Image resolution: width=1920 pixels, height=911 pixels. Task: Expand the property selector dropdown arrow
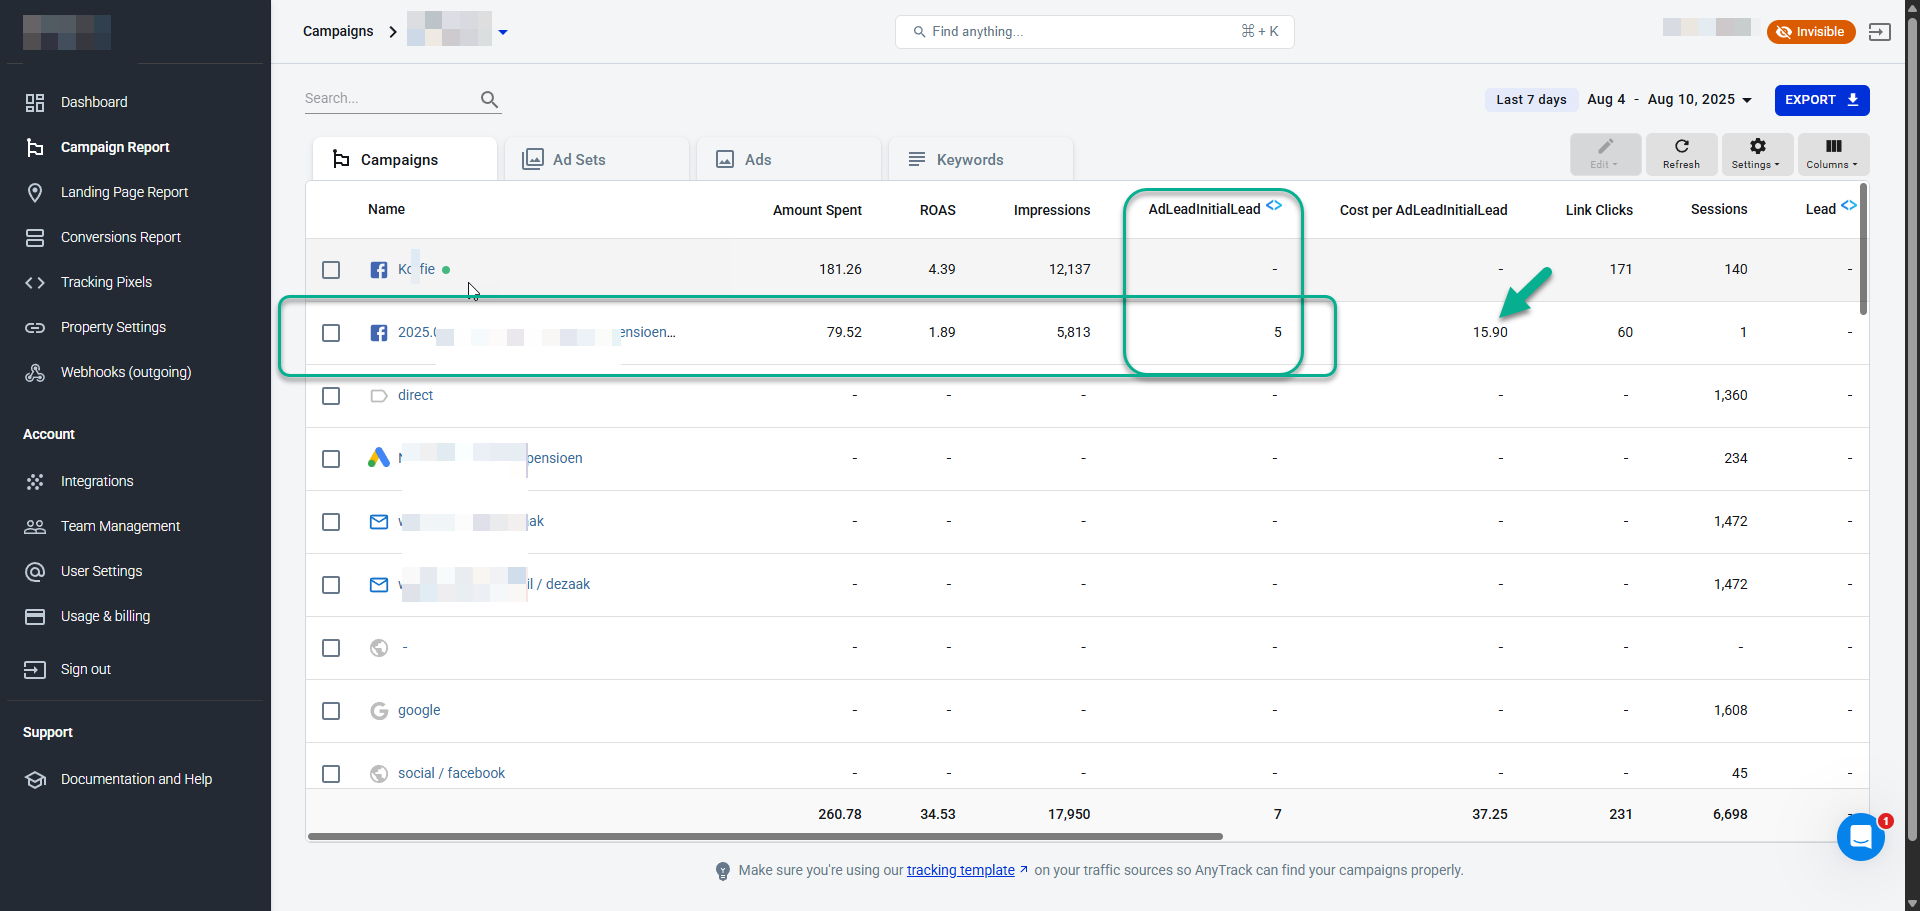coord(503,32)
